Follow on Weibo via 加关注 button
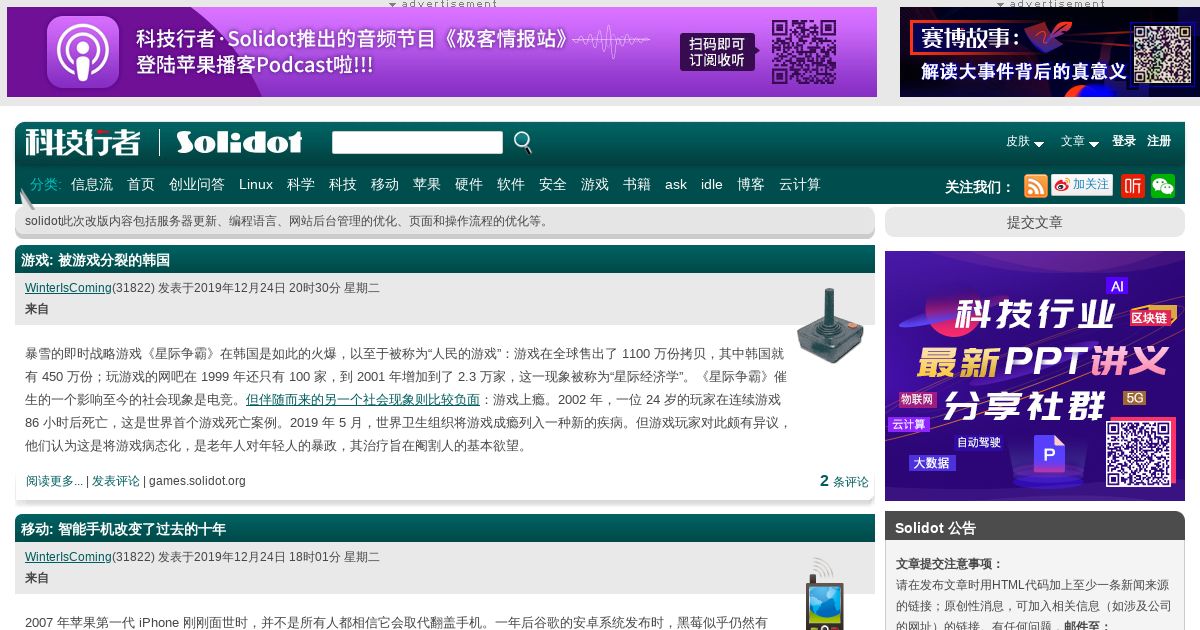This screenshot has height=630, width=1200. pyautogui.click(x=1082, y=185)
